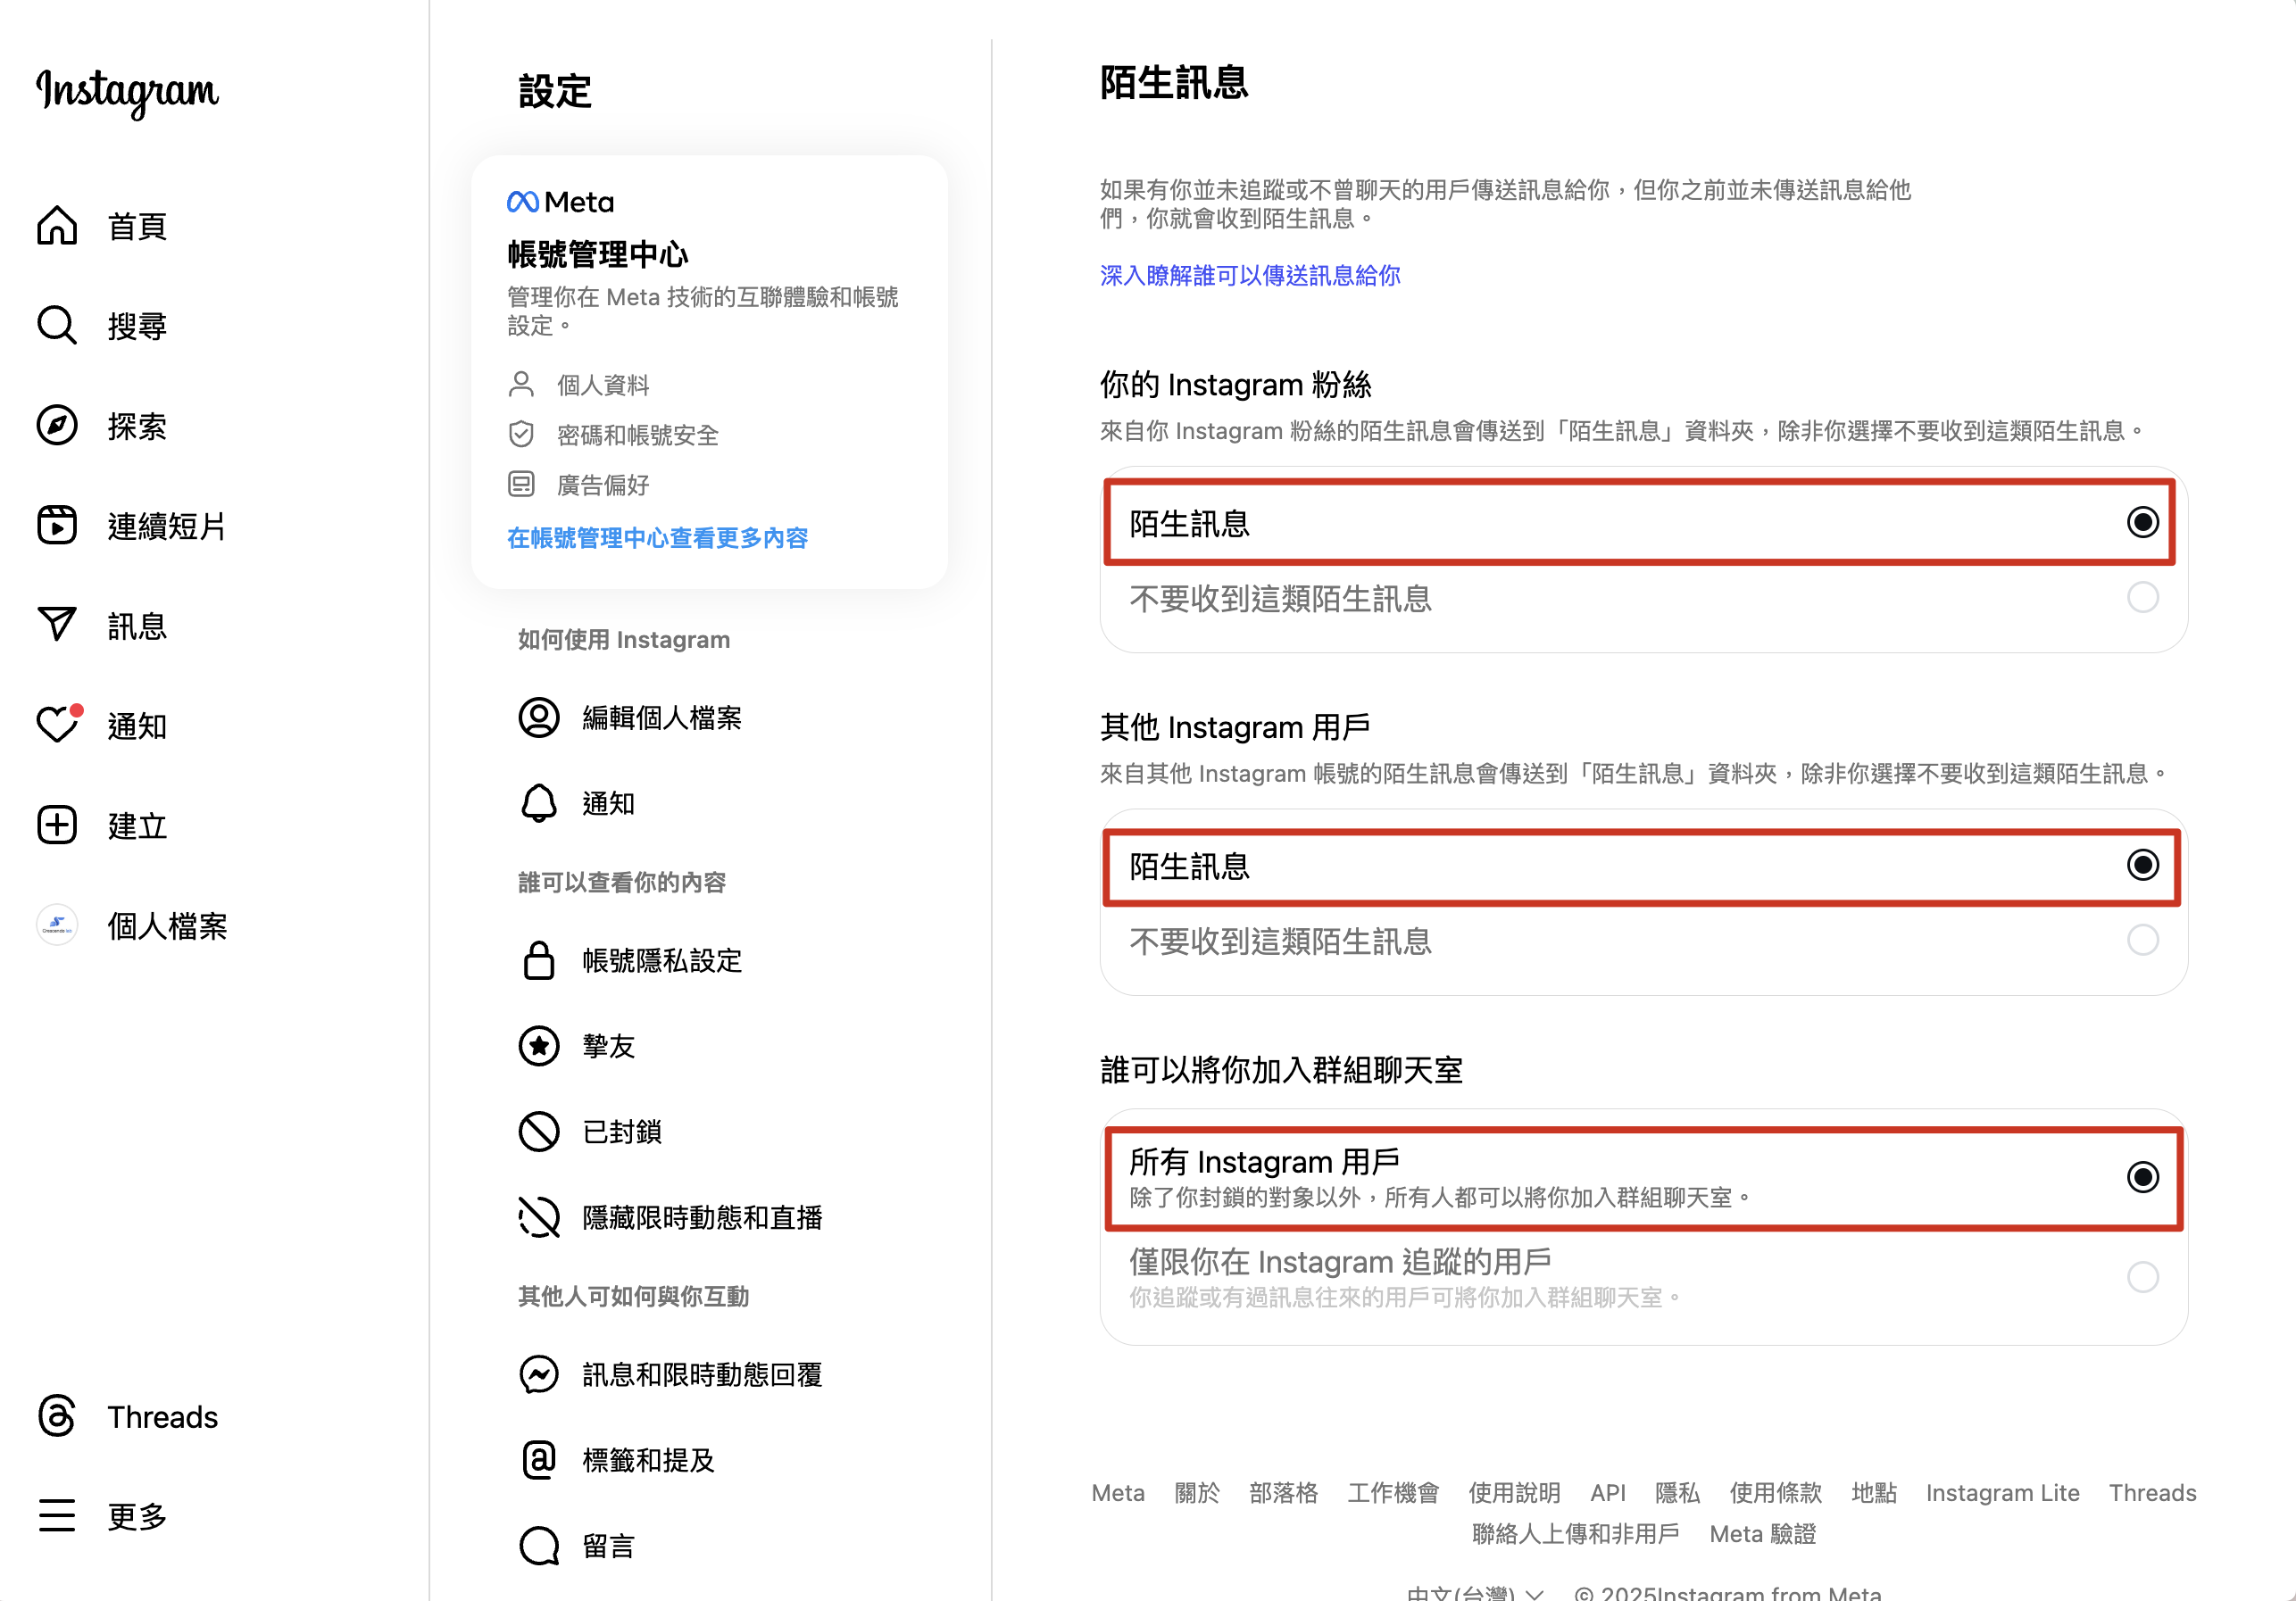Click the 使用說明 footer link
2296x1601 pixels.
(1514, 1493)
